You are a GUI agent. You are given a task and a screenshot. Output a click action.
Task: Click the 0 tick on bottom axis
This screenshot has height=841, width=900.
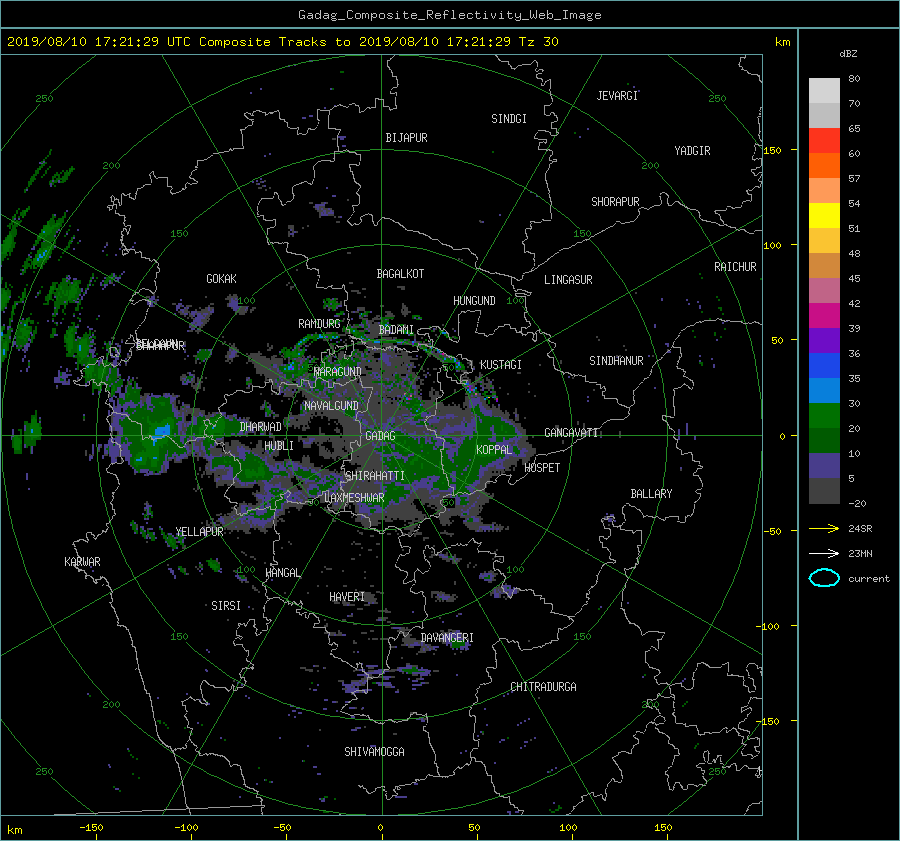click(x=380, y=828)
